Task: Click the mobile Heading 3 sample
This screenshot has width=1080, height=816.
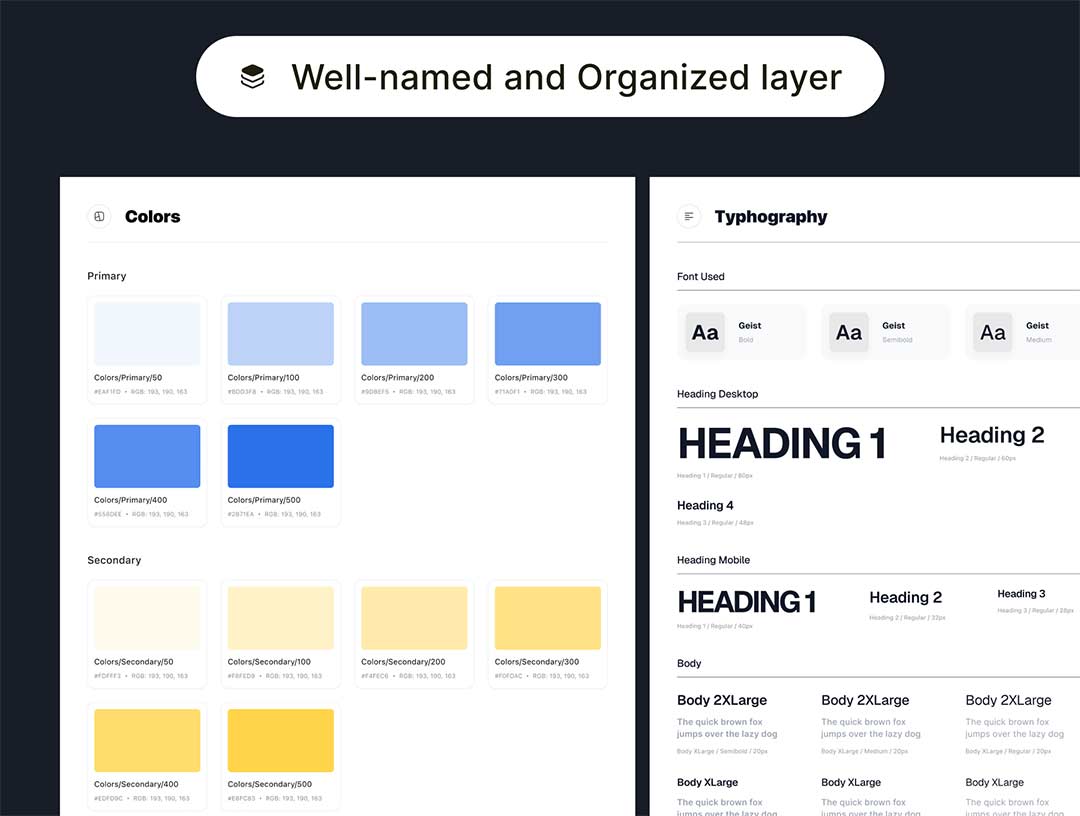Action: tap(1021, 594)
